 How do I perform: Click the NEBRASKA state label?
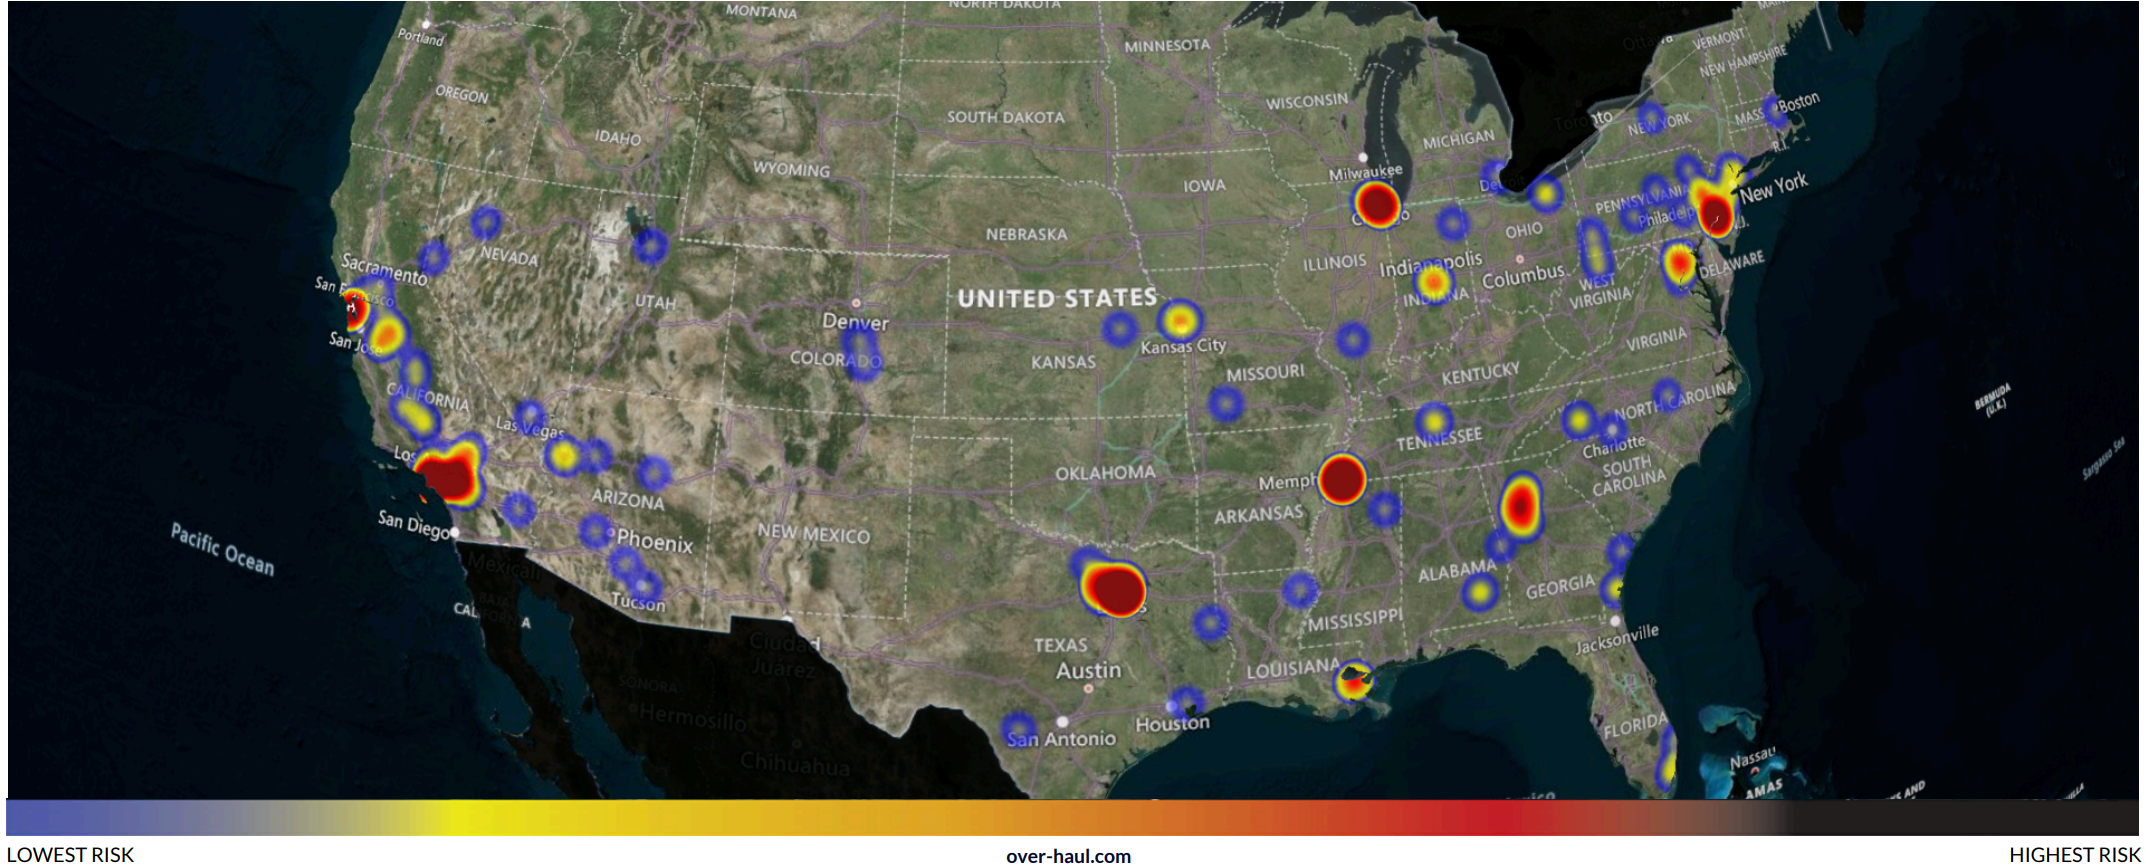[1026, 234]
